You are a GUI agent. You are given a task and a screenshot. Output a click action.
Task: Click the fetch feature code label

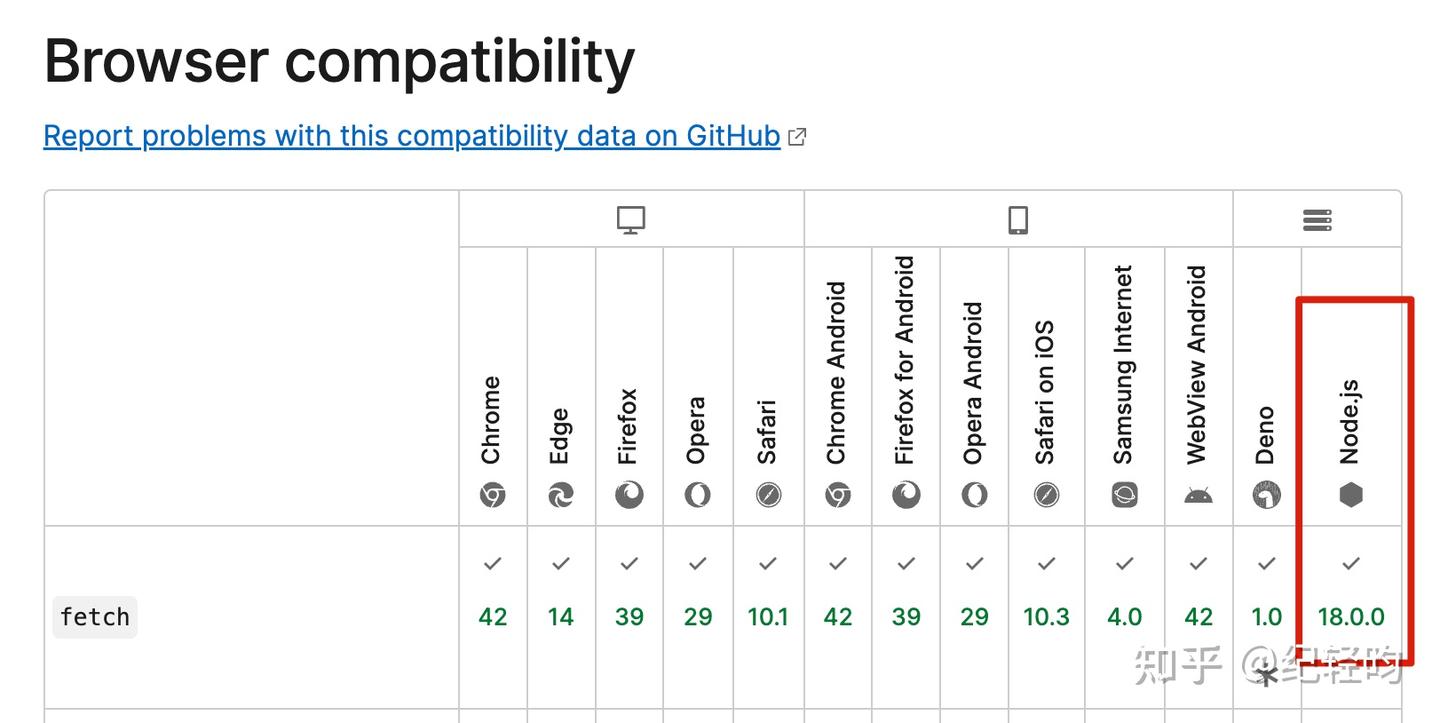click(95, 617)
